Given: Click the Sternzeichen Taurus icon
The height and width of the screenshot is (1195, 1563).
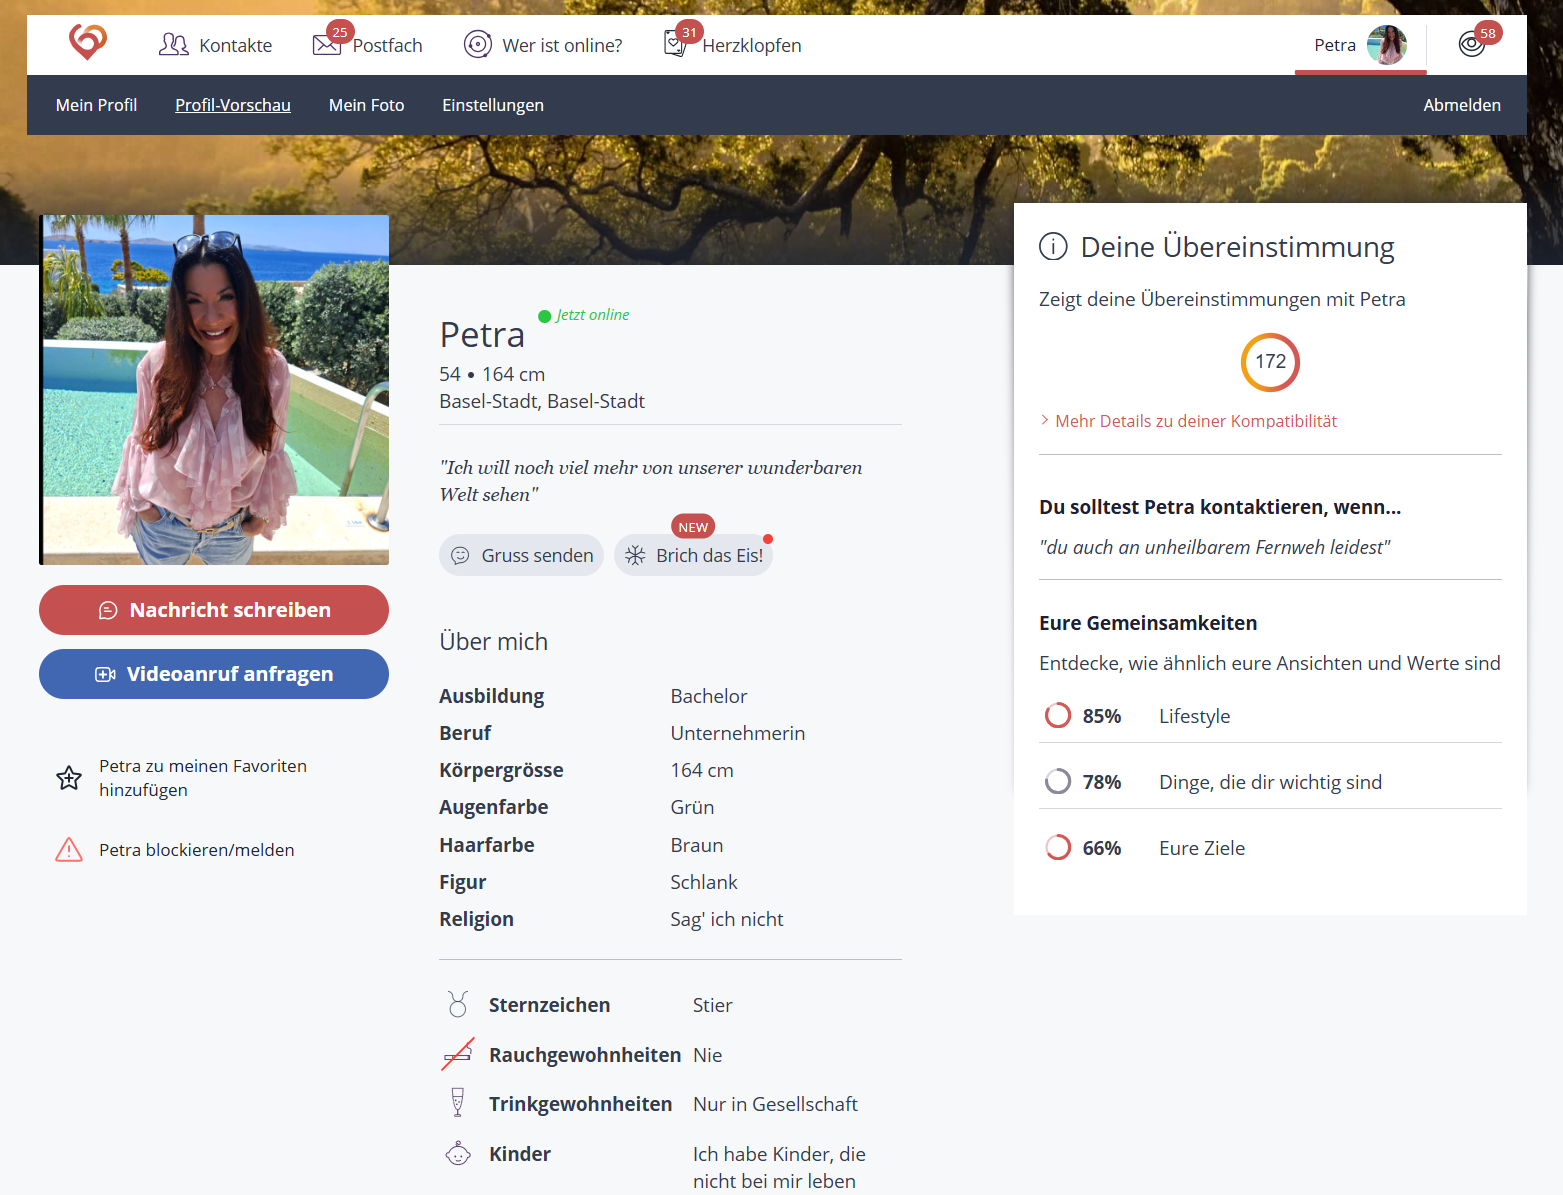Looking at the screenshot, I should pyautogui.click(x=458, y=1004).
